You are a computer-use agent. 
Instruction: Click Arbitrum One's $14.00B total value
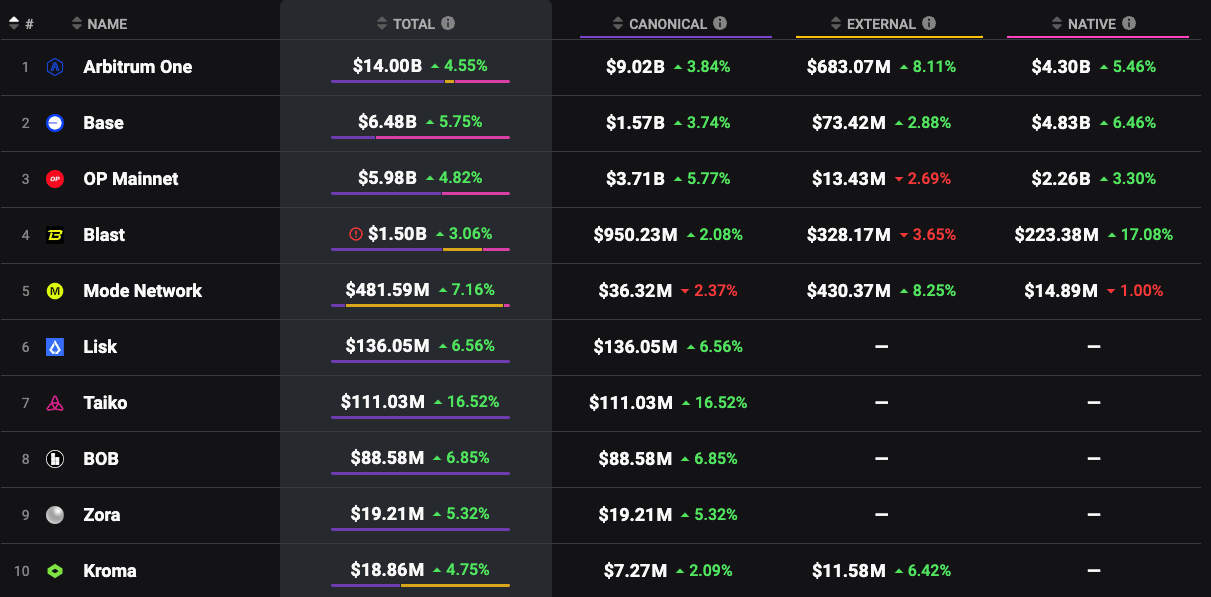[387, 66]
